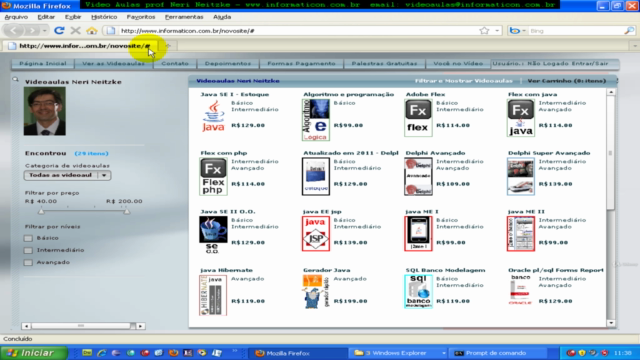This screenshot has width=640, height=360.
Task: Open the Java SE I - Estoque course icon
Action: 213,116
